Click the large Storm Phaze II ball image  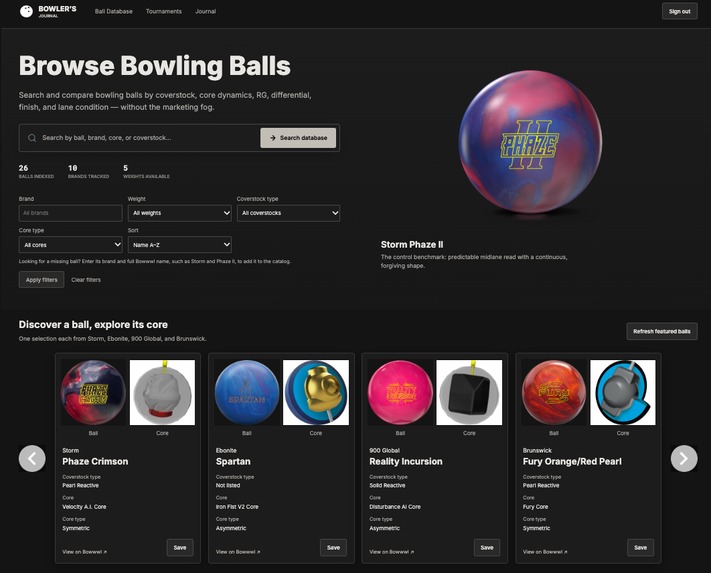point(530,141)
